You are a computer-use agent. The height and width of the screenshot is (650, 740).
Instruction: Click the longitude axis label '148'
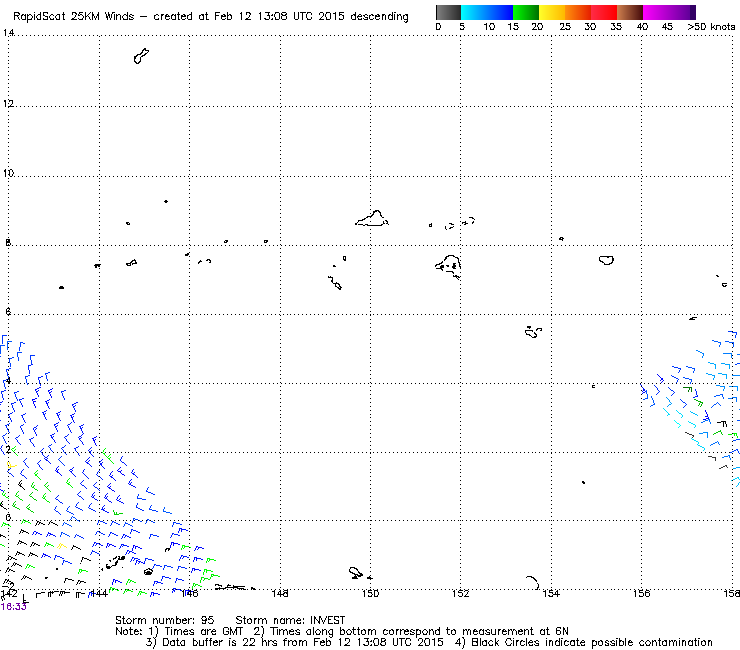[x=280, y=593]
